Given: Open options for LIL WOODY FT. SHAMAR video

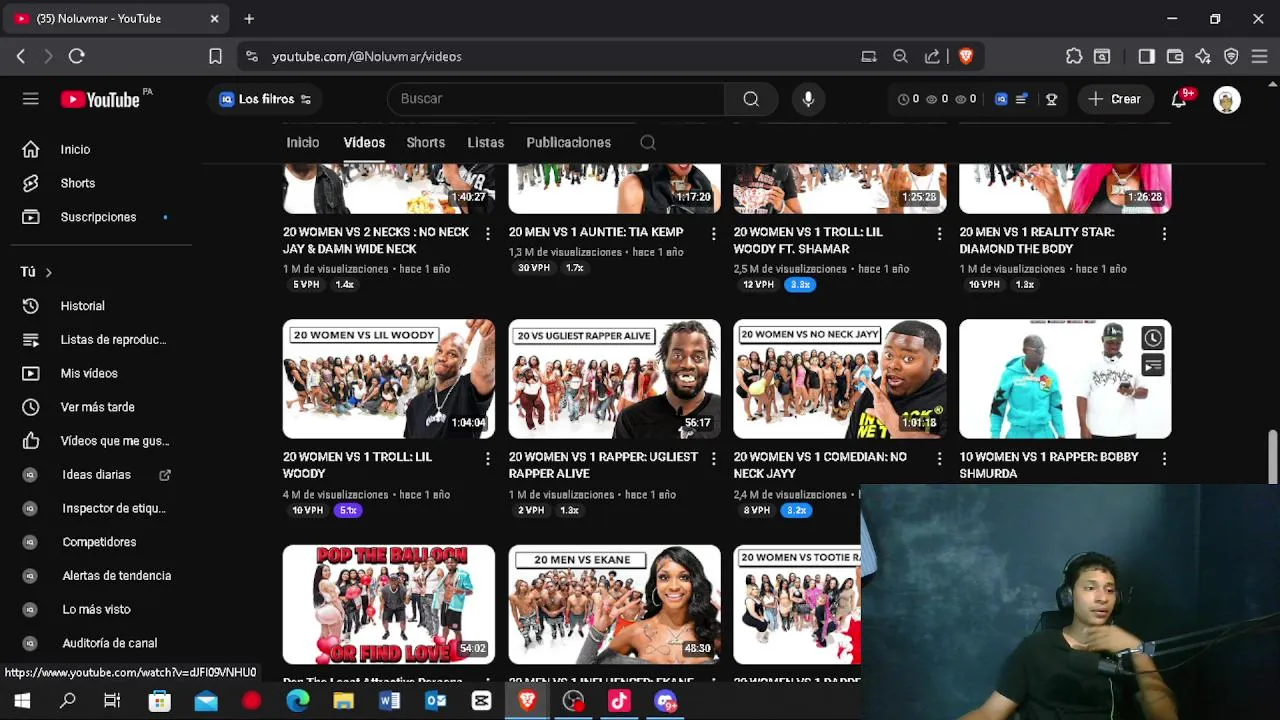Looking at the screenshot, I should click(x=938, y=233).
